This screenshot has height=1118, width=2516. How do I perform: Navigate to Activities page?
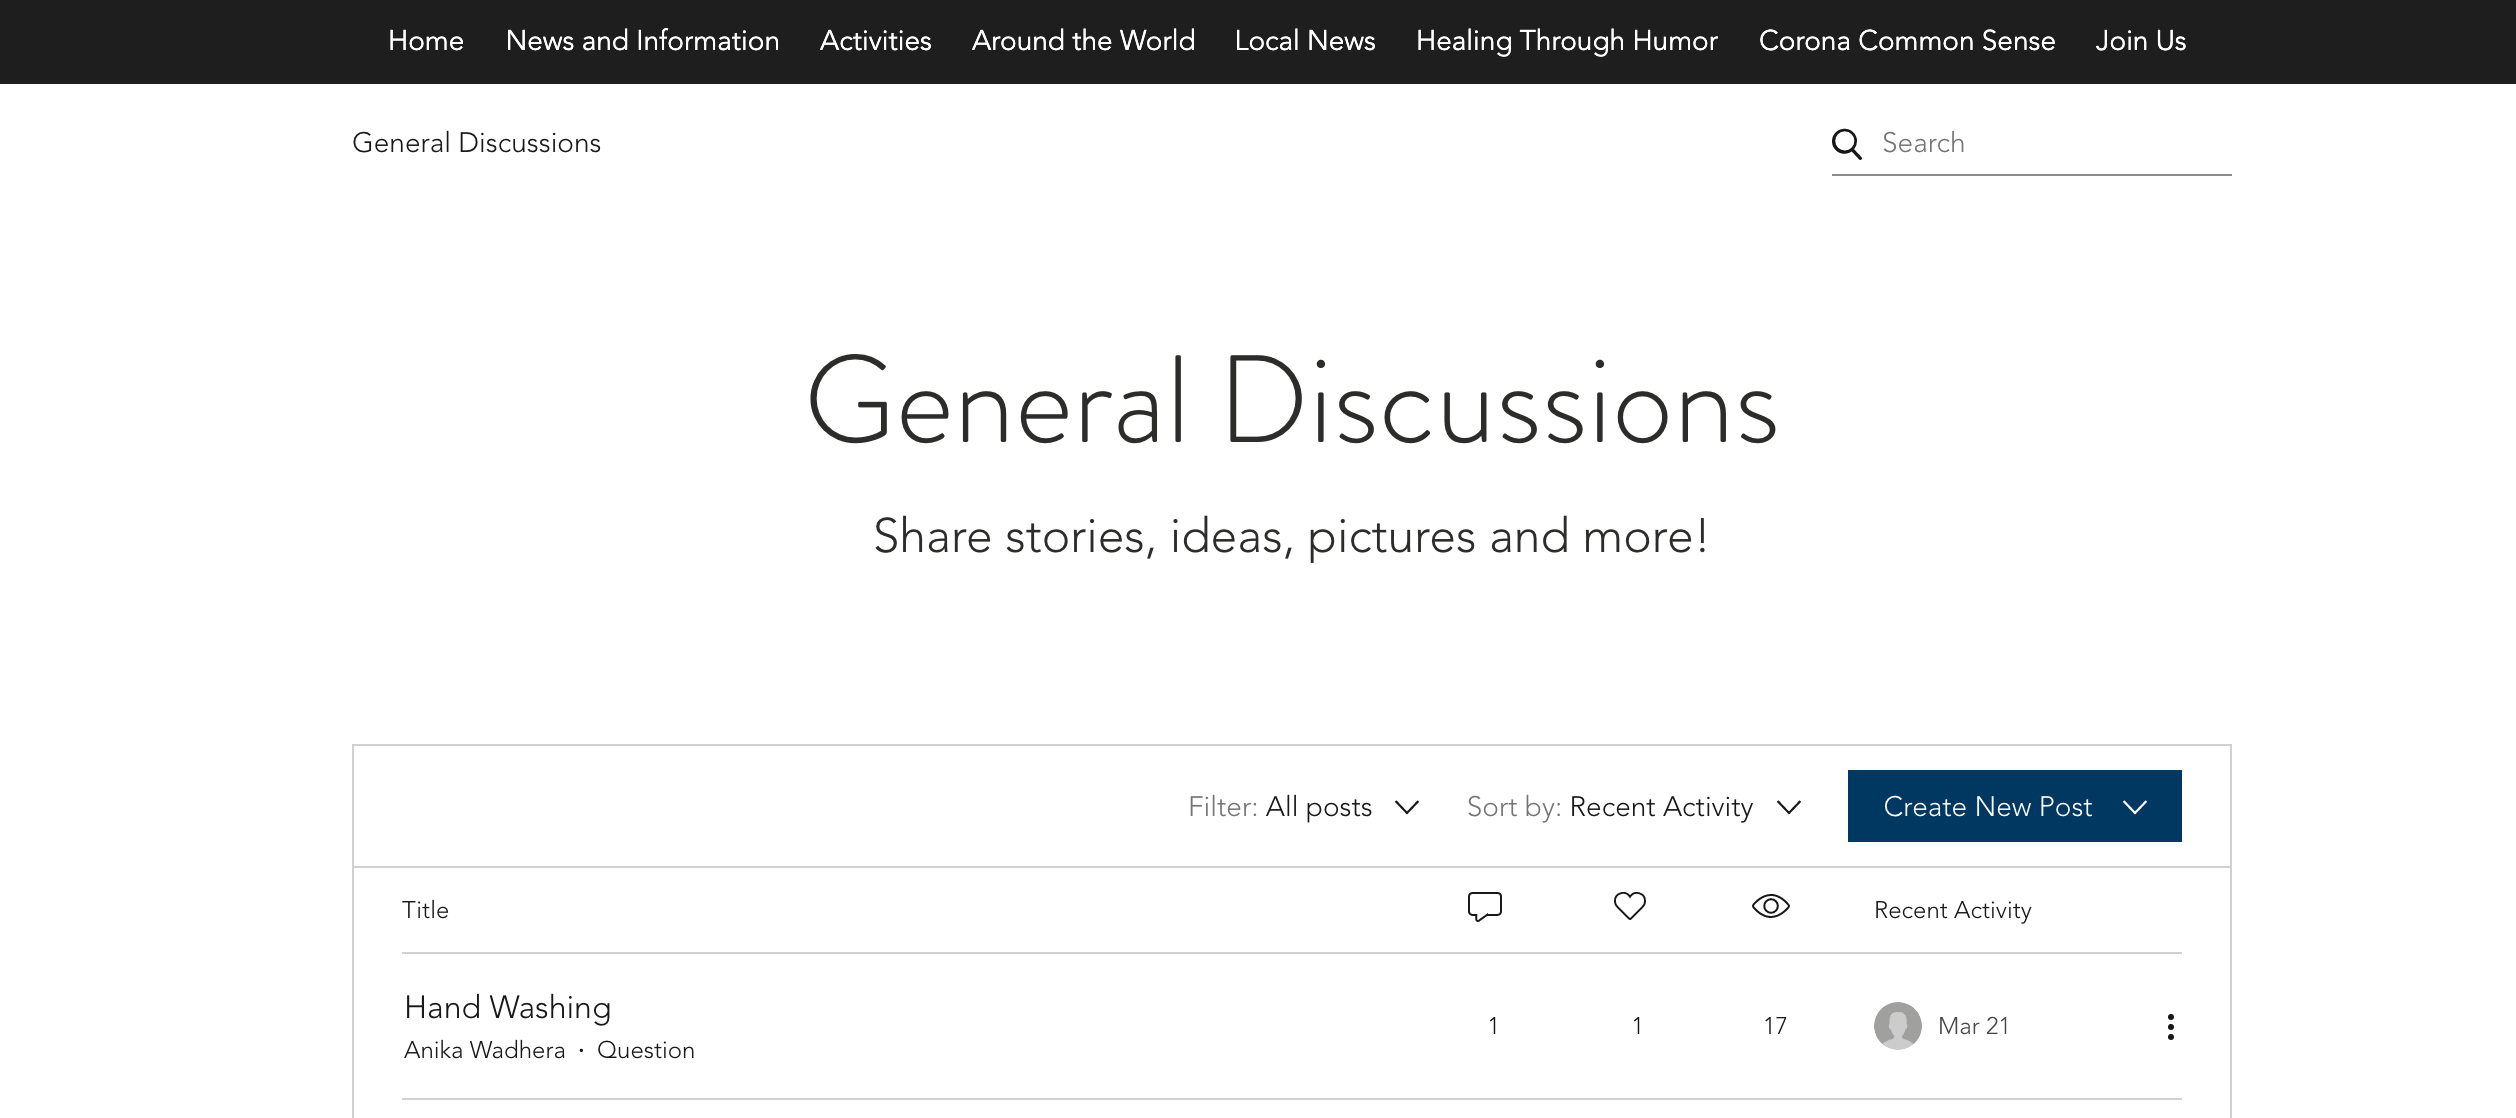875,41
